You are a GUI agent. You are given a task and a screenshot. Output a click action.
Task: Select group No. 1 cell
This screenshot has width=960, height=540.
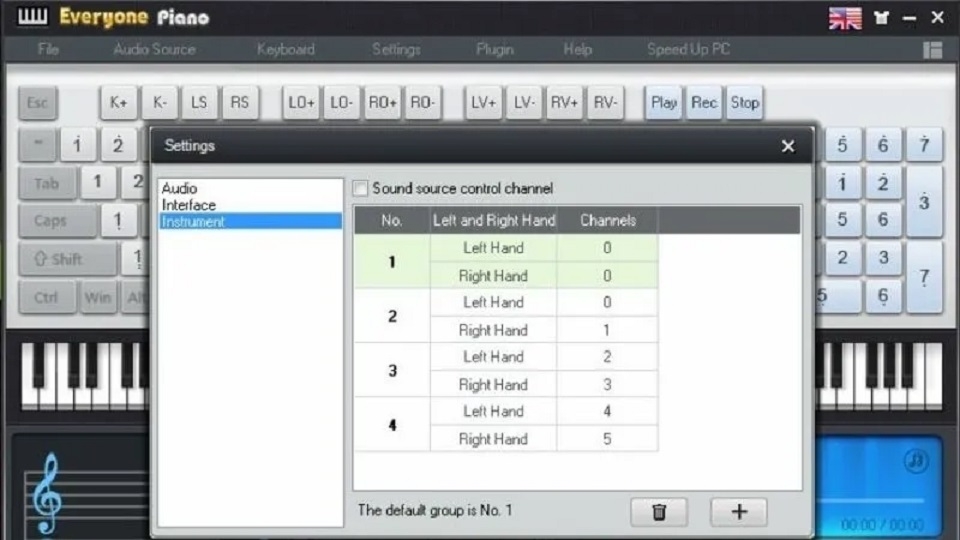coord(392,261)
